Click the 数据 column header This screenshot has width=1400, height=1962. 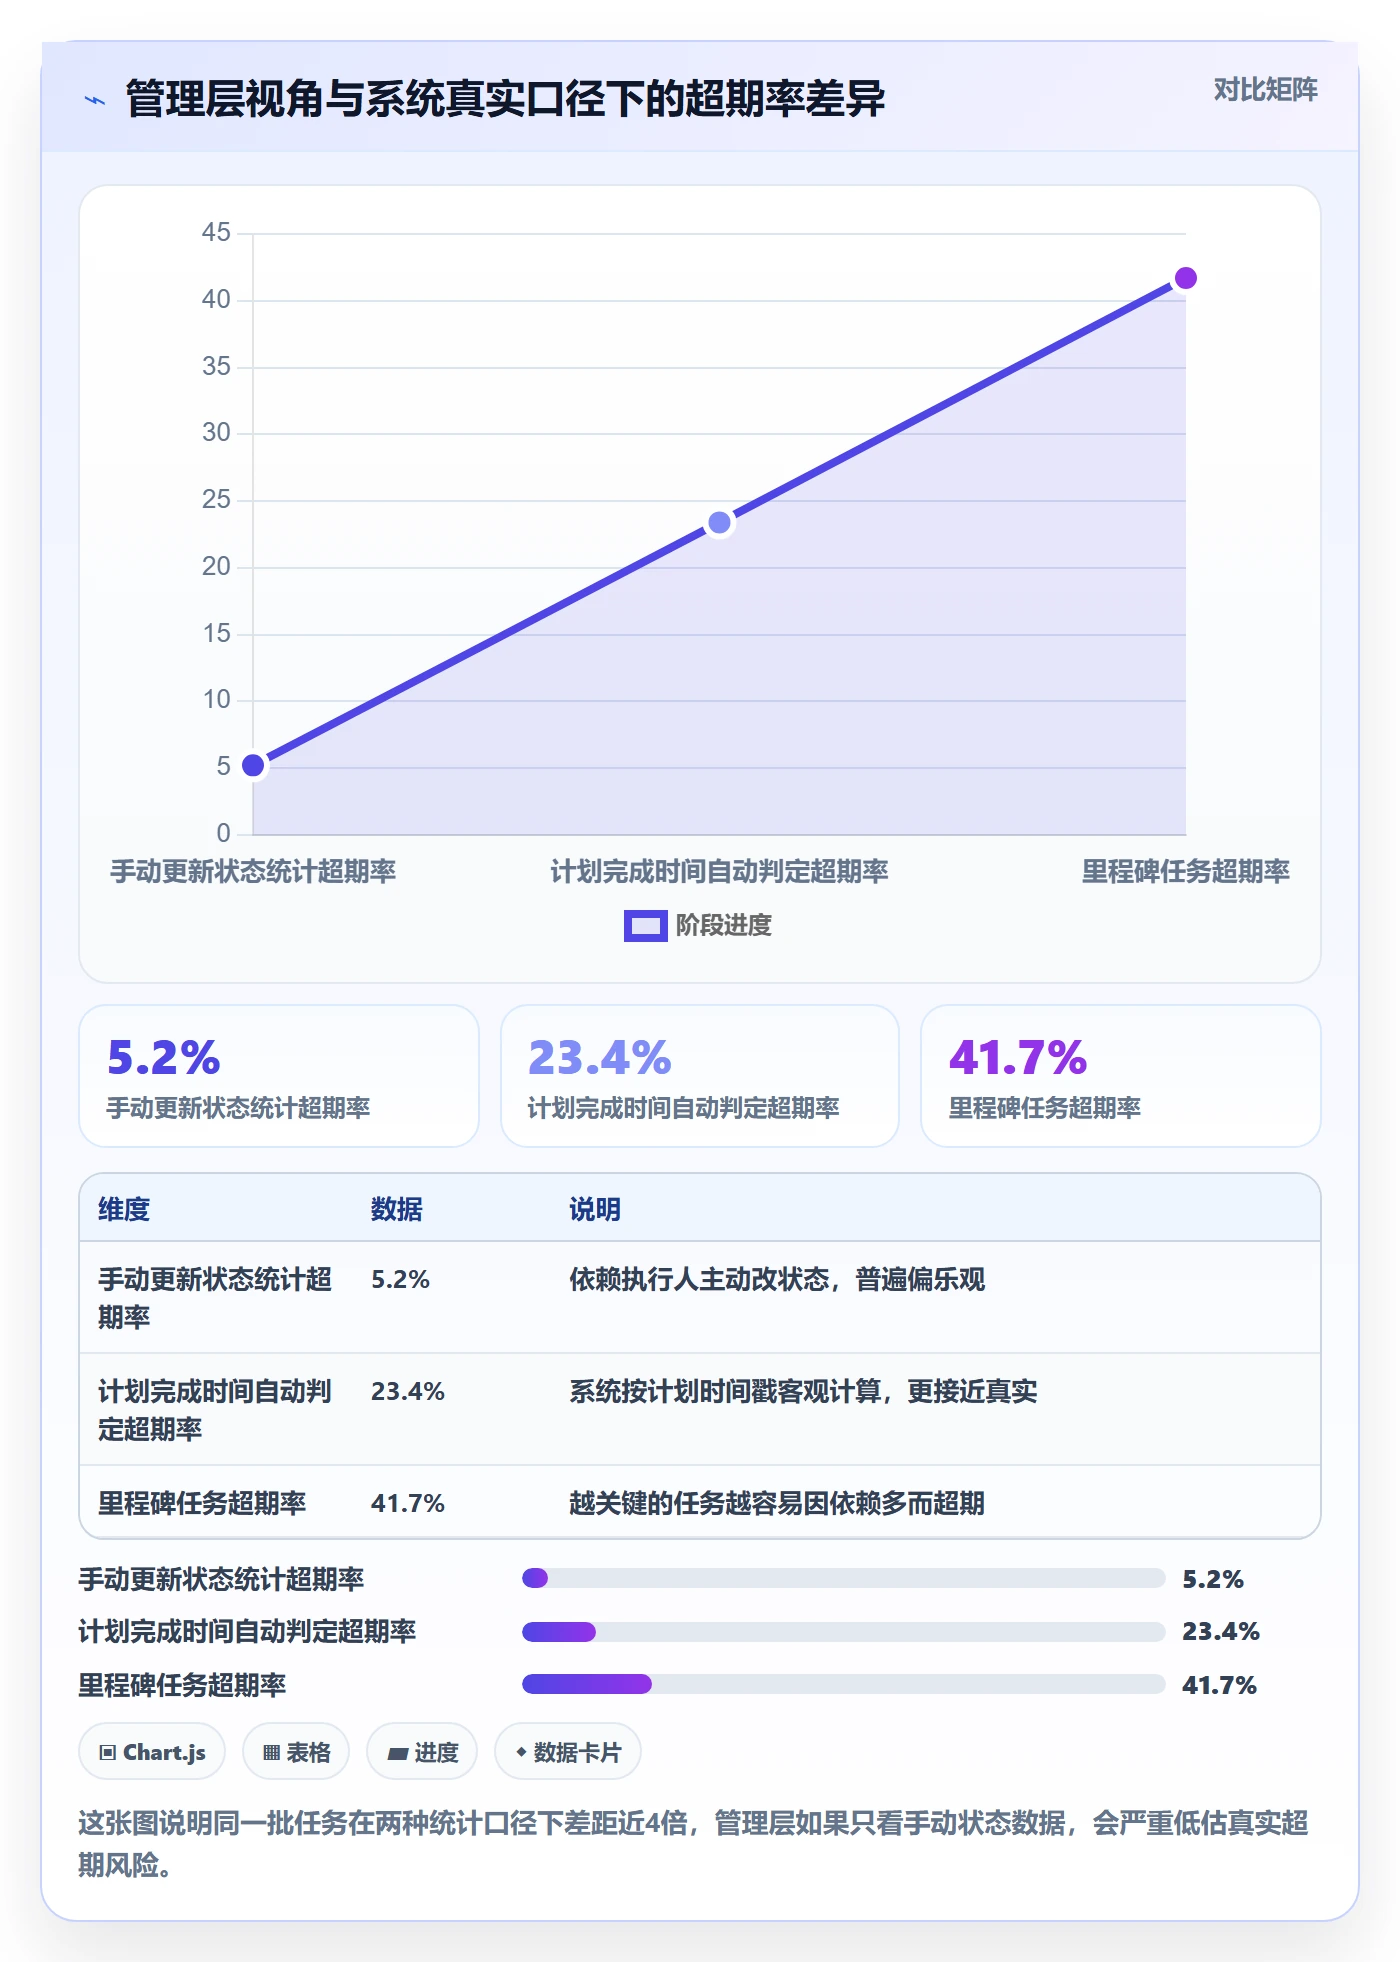tap(397, 1209)
